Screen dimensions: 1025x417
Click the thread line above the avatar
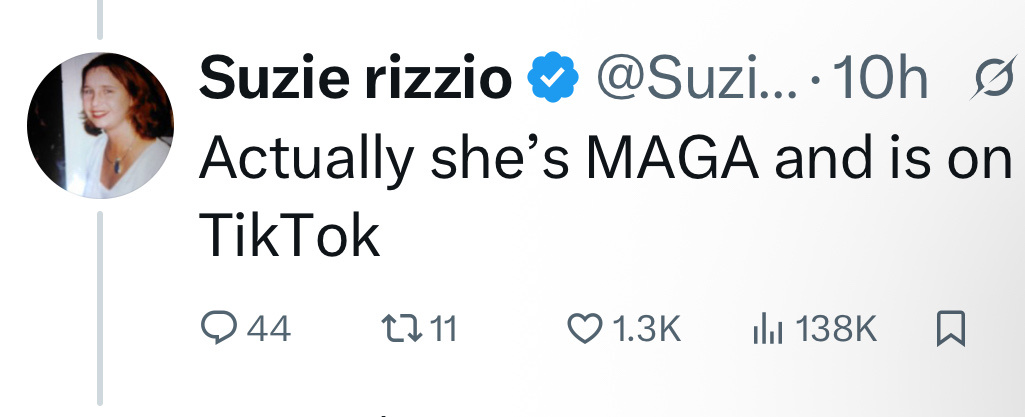click(100, 20)
